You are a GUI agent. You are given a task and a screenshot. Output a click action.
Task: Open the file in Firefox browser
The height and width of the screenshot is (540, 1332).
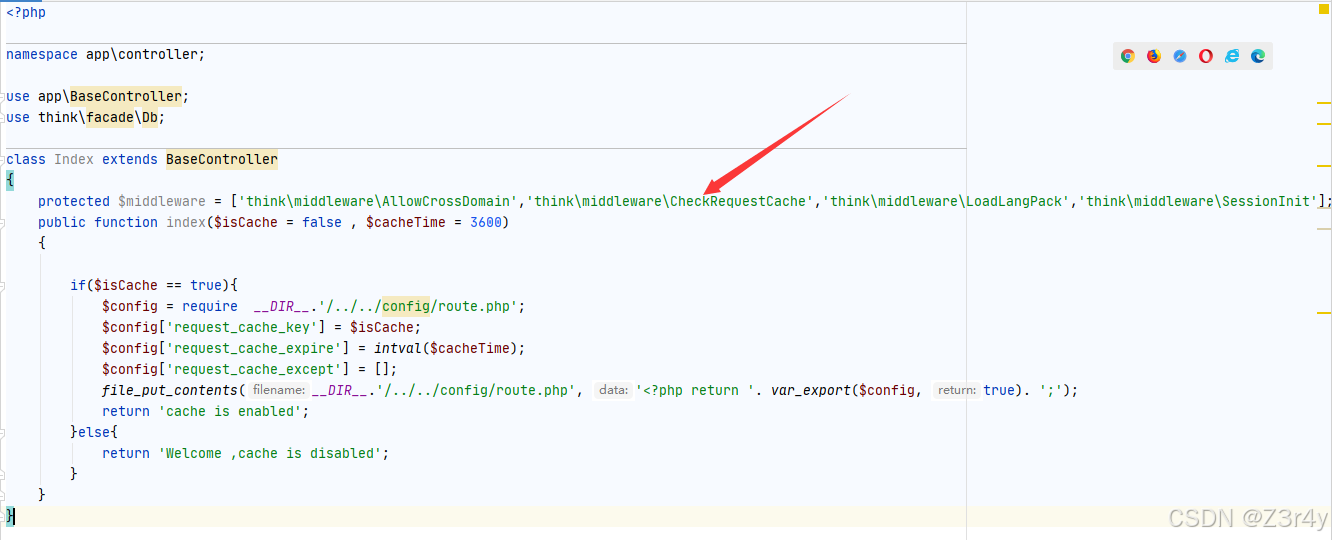click(x=1154, y=56)
